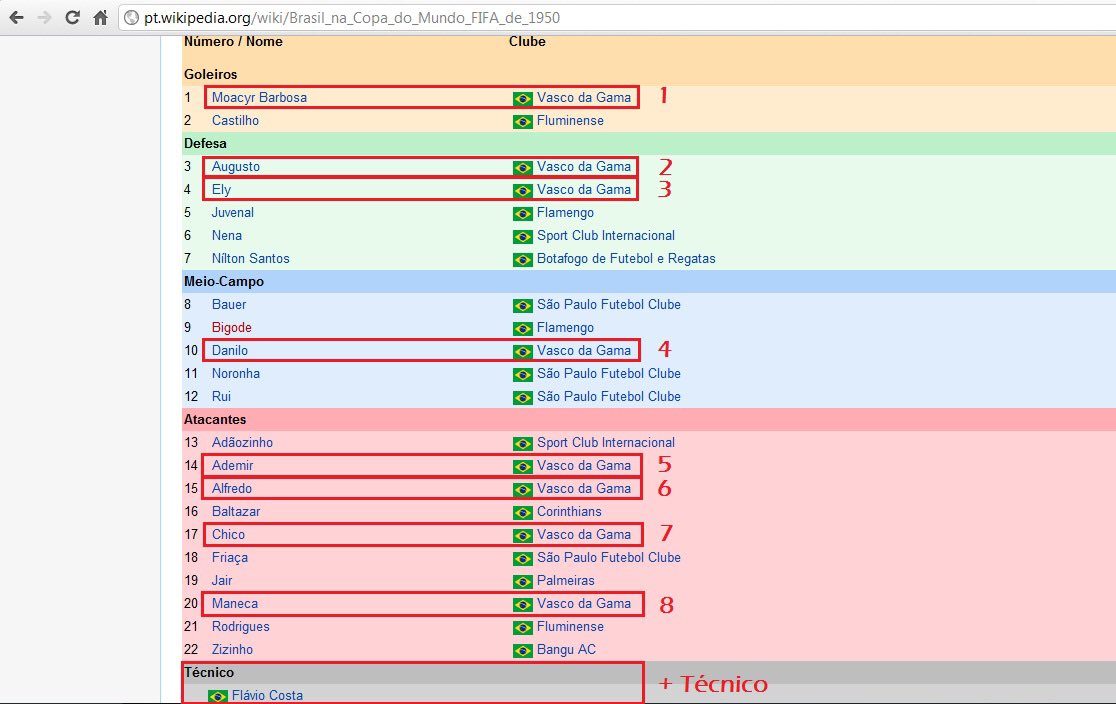
Task: Click the flag icon in Noronha's row
Action: coord(522,374)
